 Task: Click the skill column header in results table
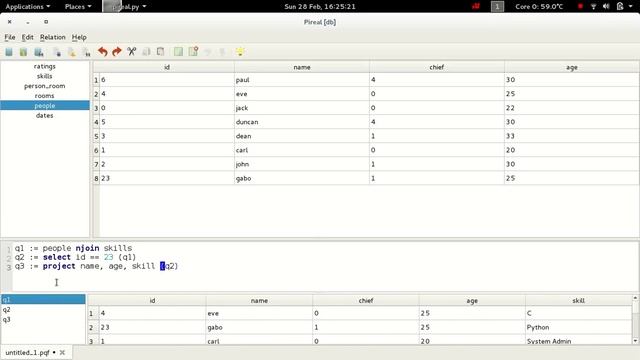click(x=578, y=300)
